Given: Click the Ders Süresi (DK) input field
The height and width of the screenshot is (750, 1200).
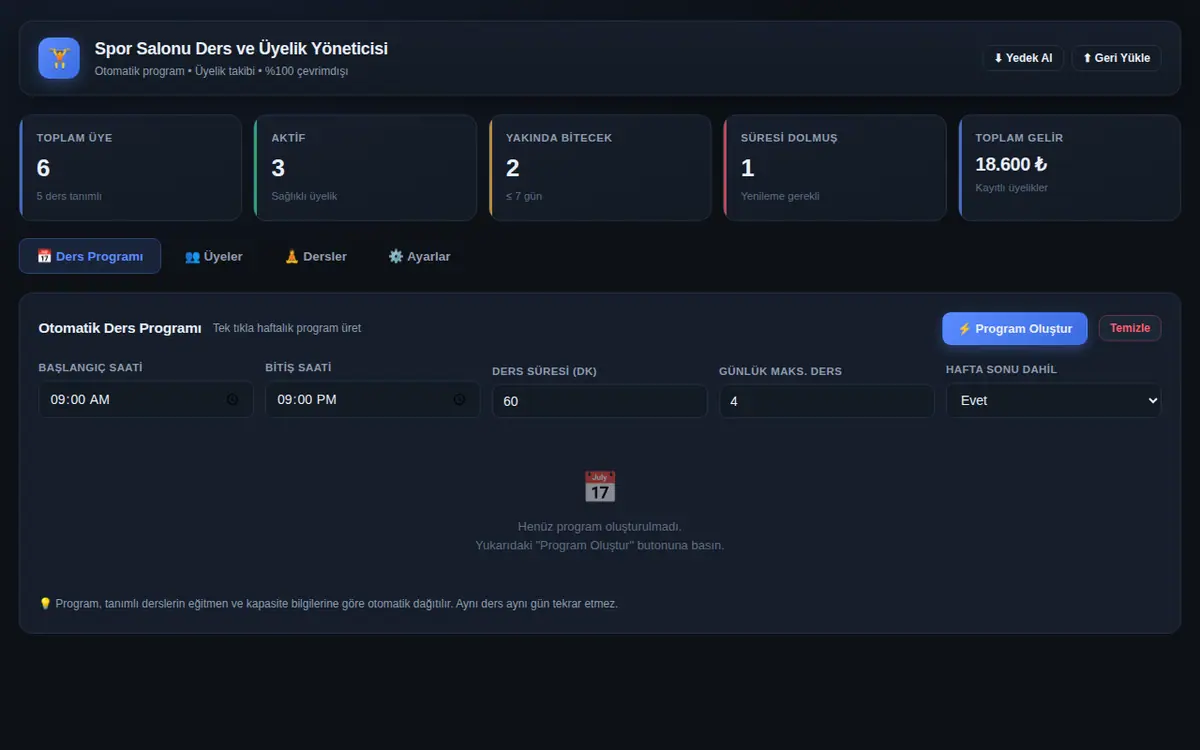Looking at the screenshot, I should click(x=600, y=401).
